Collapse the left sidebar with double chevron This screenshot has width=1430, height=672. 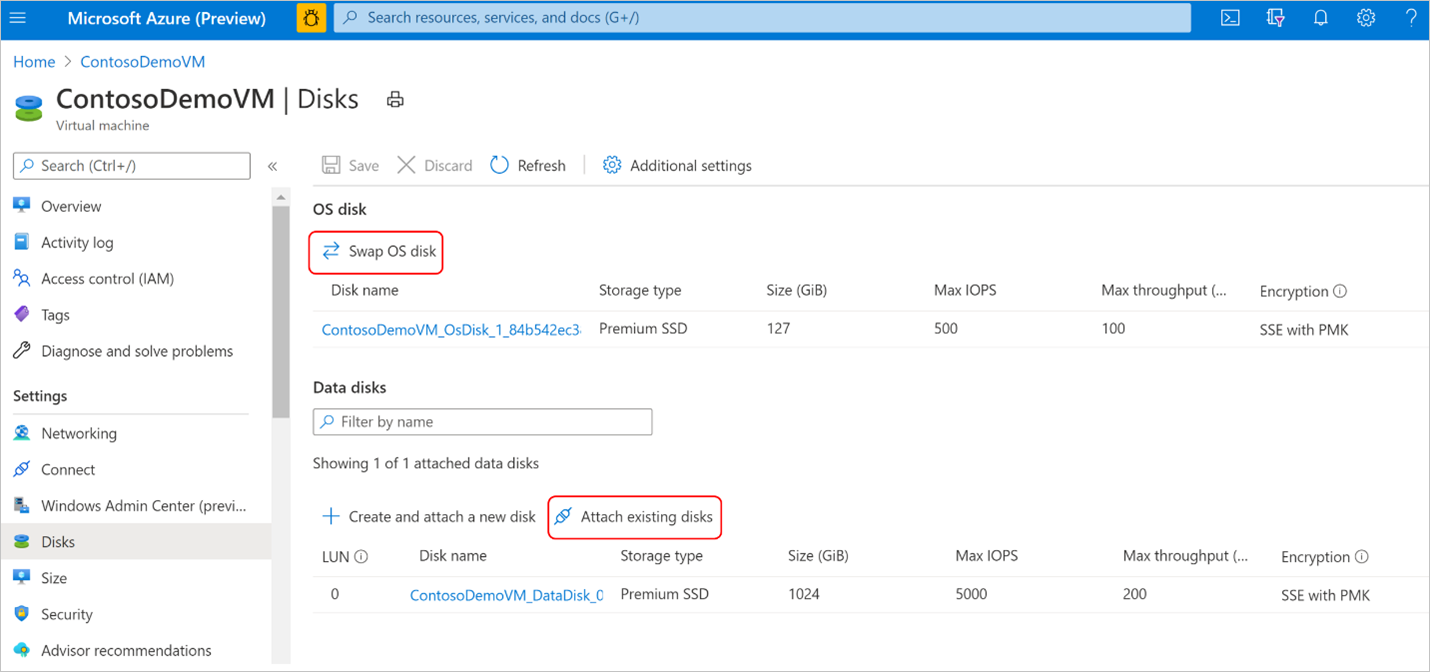click(x=272, y=166)
